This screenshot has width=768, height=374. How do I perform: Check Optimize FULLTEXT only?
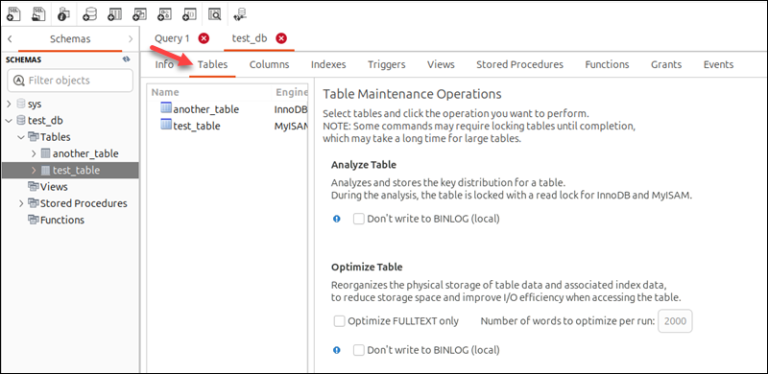pyautogui.click(x=339, y=321)
